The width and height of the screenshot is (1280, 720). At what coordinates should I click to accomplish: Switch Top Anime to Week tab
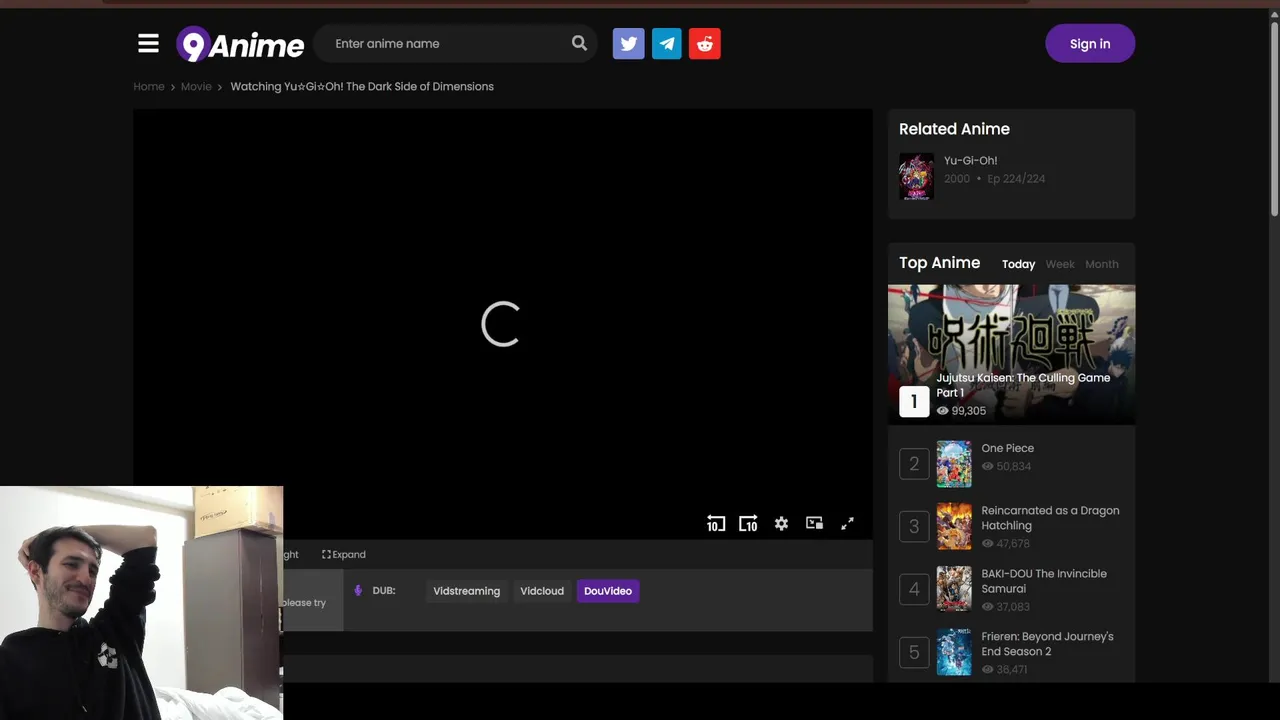1060,264
